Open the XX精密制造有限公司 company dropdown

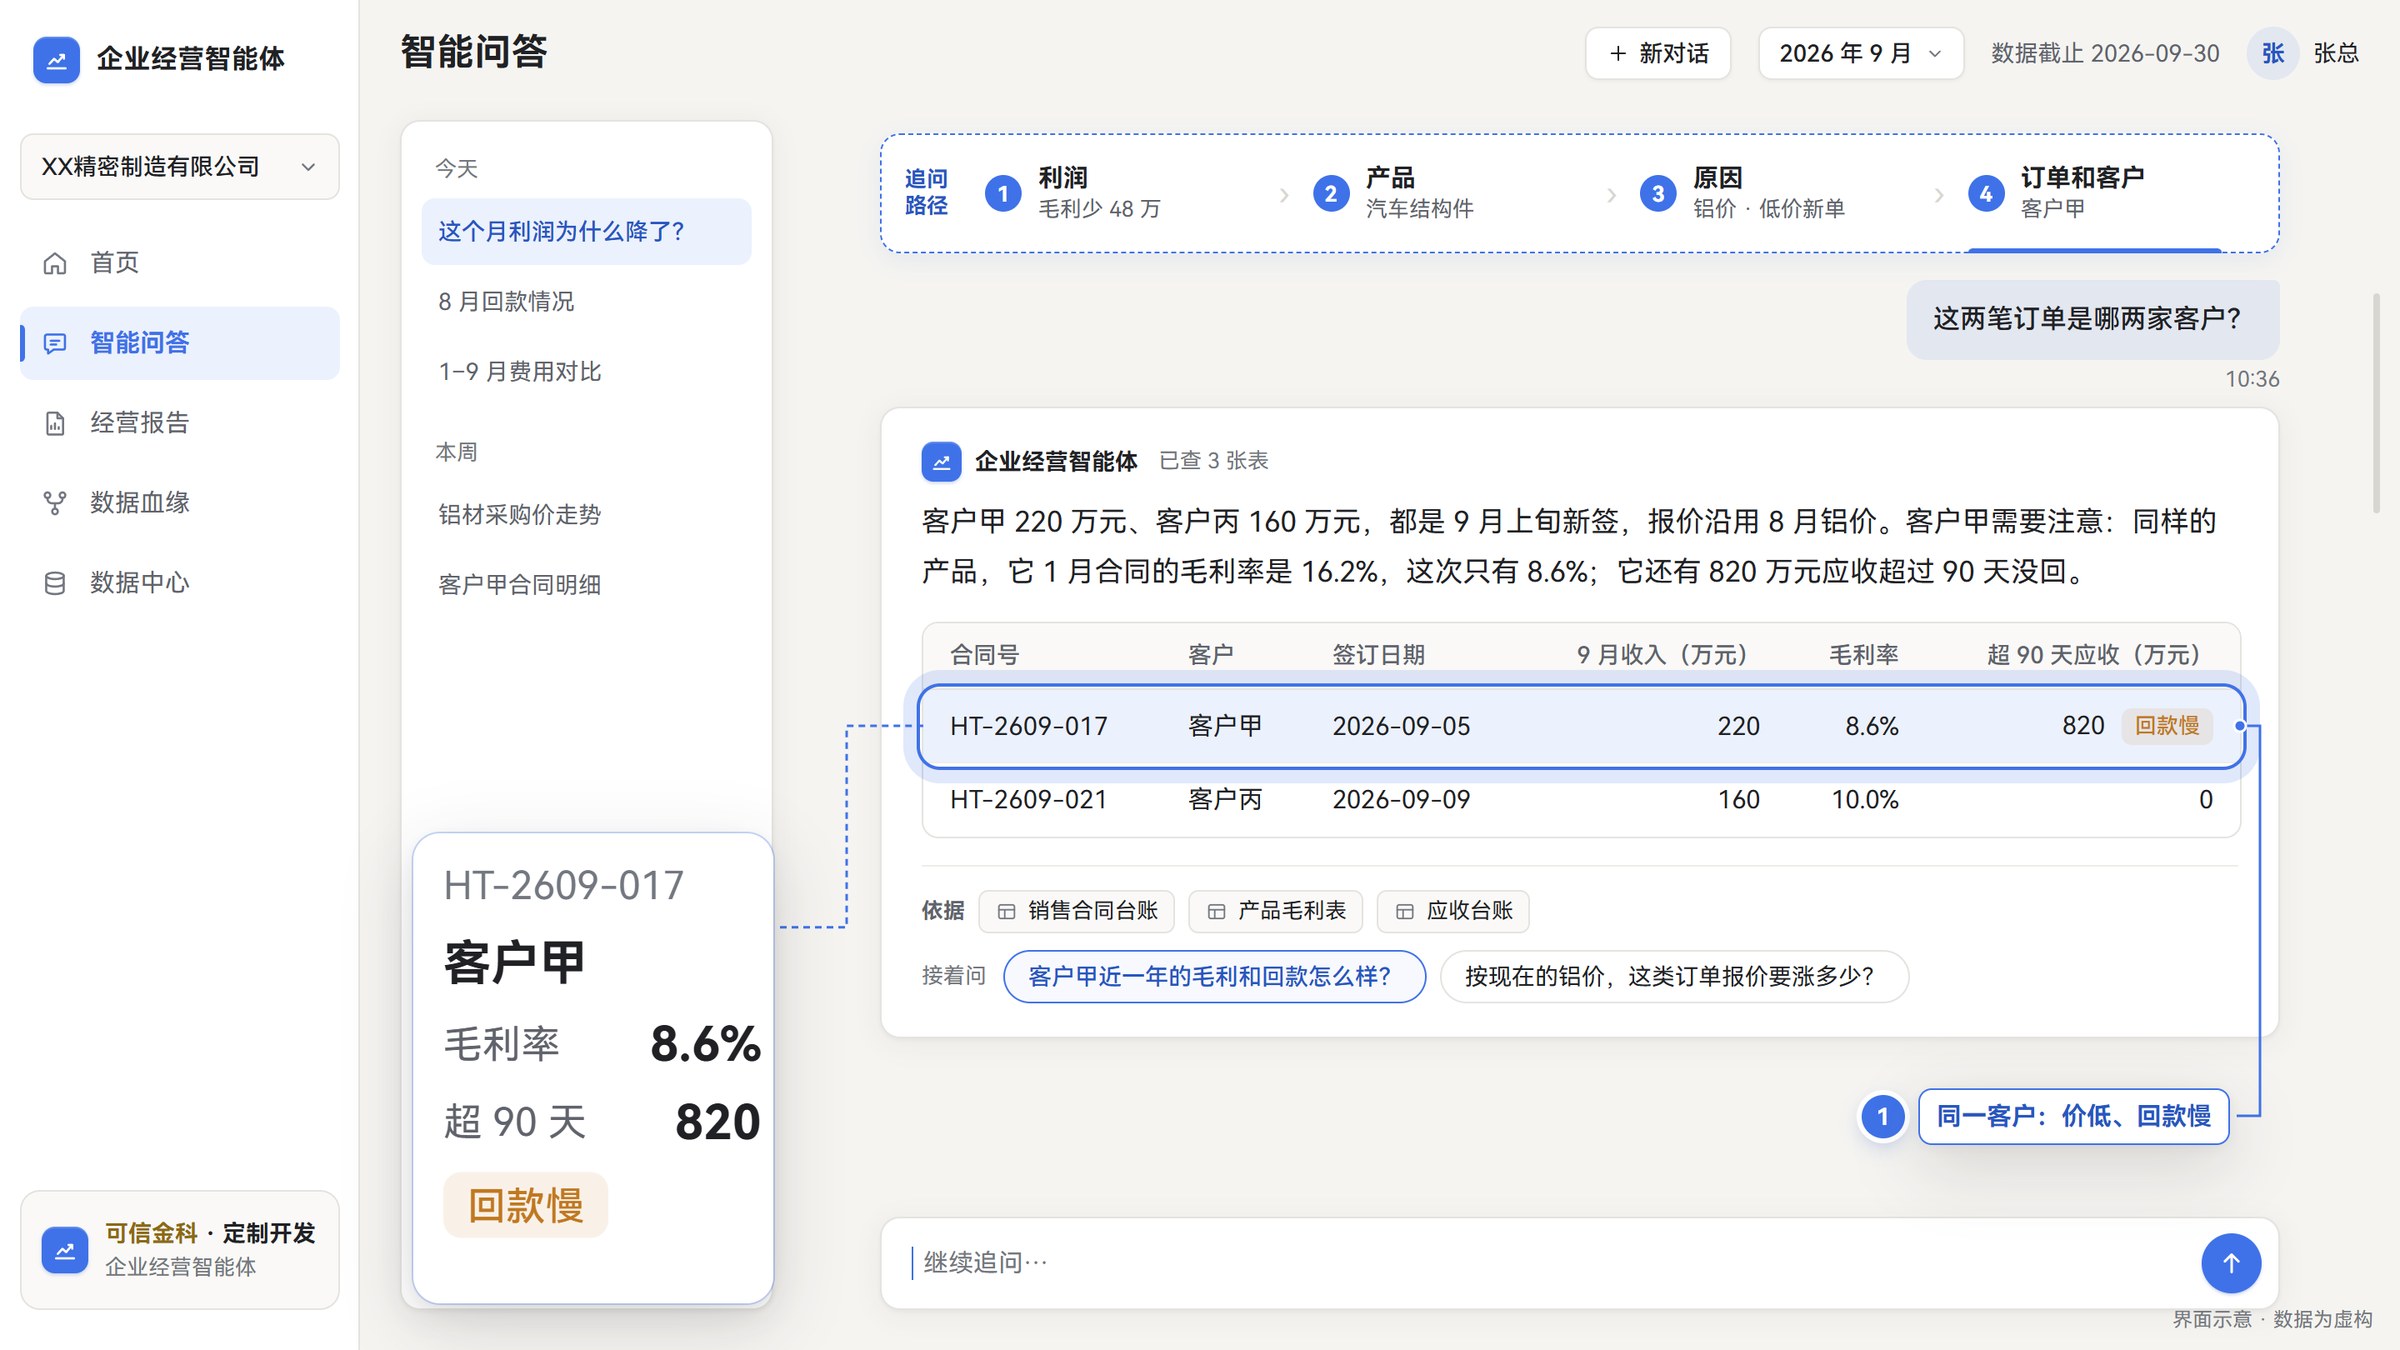point(180,167)
